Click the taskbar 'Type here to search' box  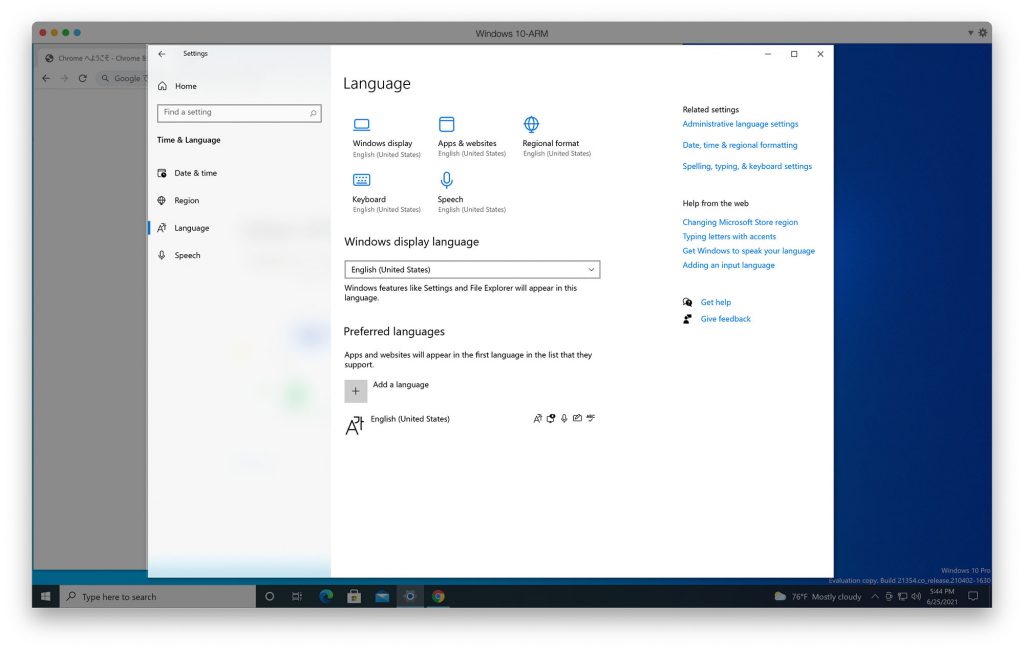157,596
